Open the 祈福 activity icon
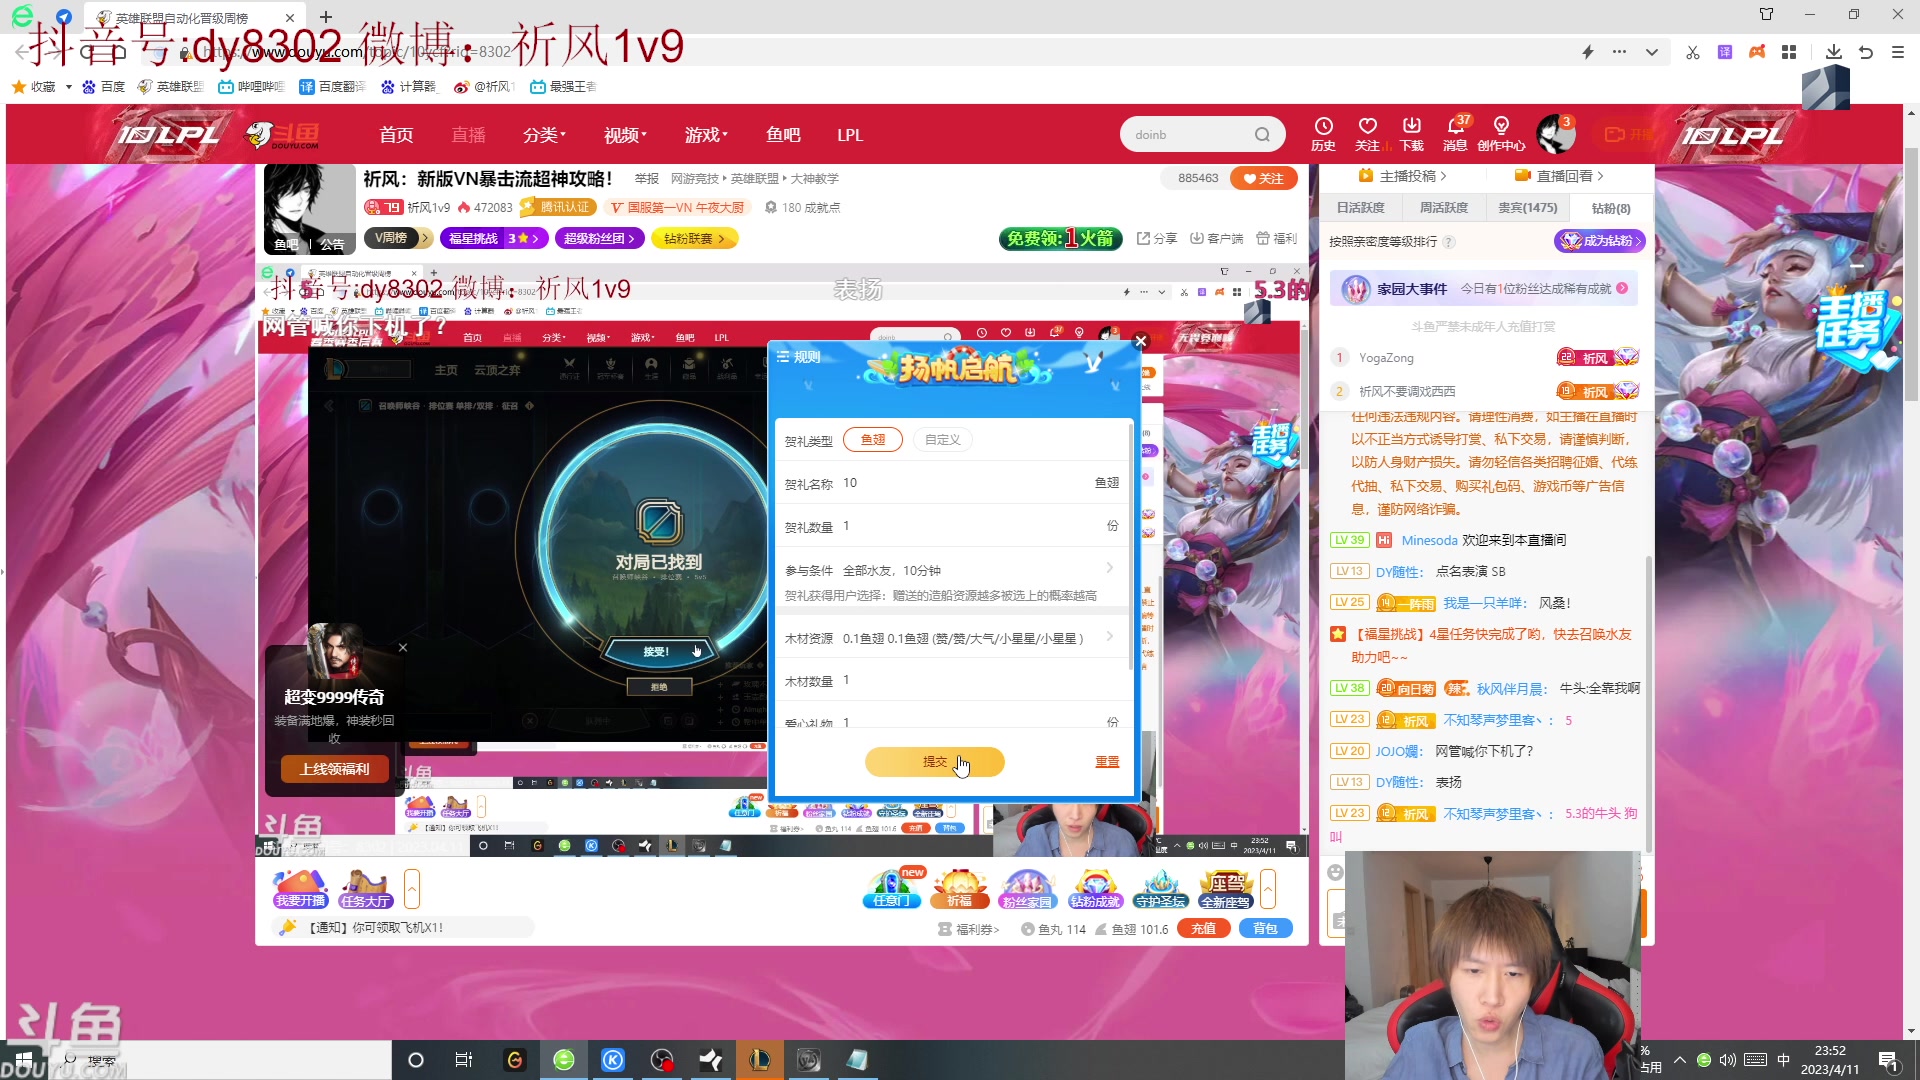 pos(959,888)
